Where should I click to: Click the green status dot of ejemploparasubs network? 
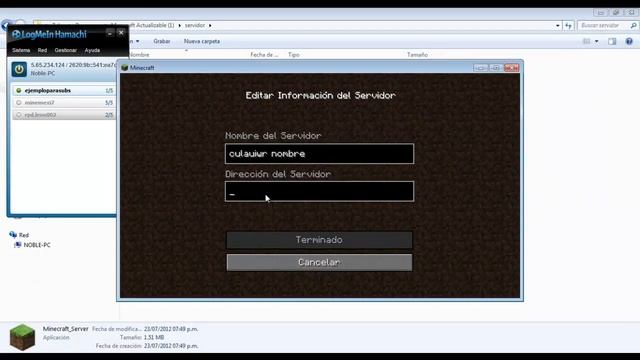tap(18, 90)
